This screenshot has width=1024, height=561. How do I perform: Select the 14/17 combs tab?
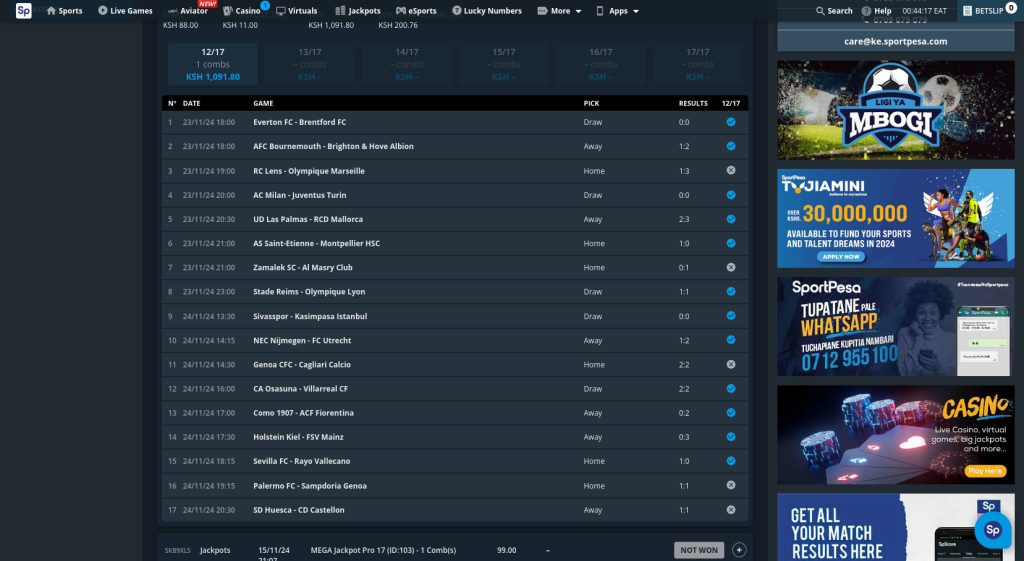coord(407,64)
